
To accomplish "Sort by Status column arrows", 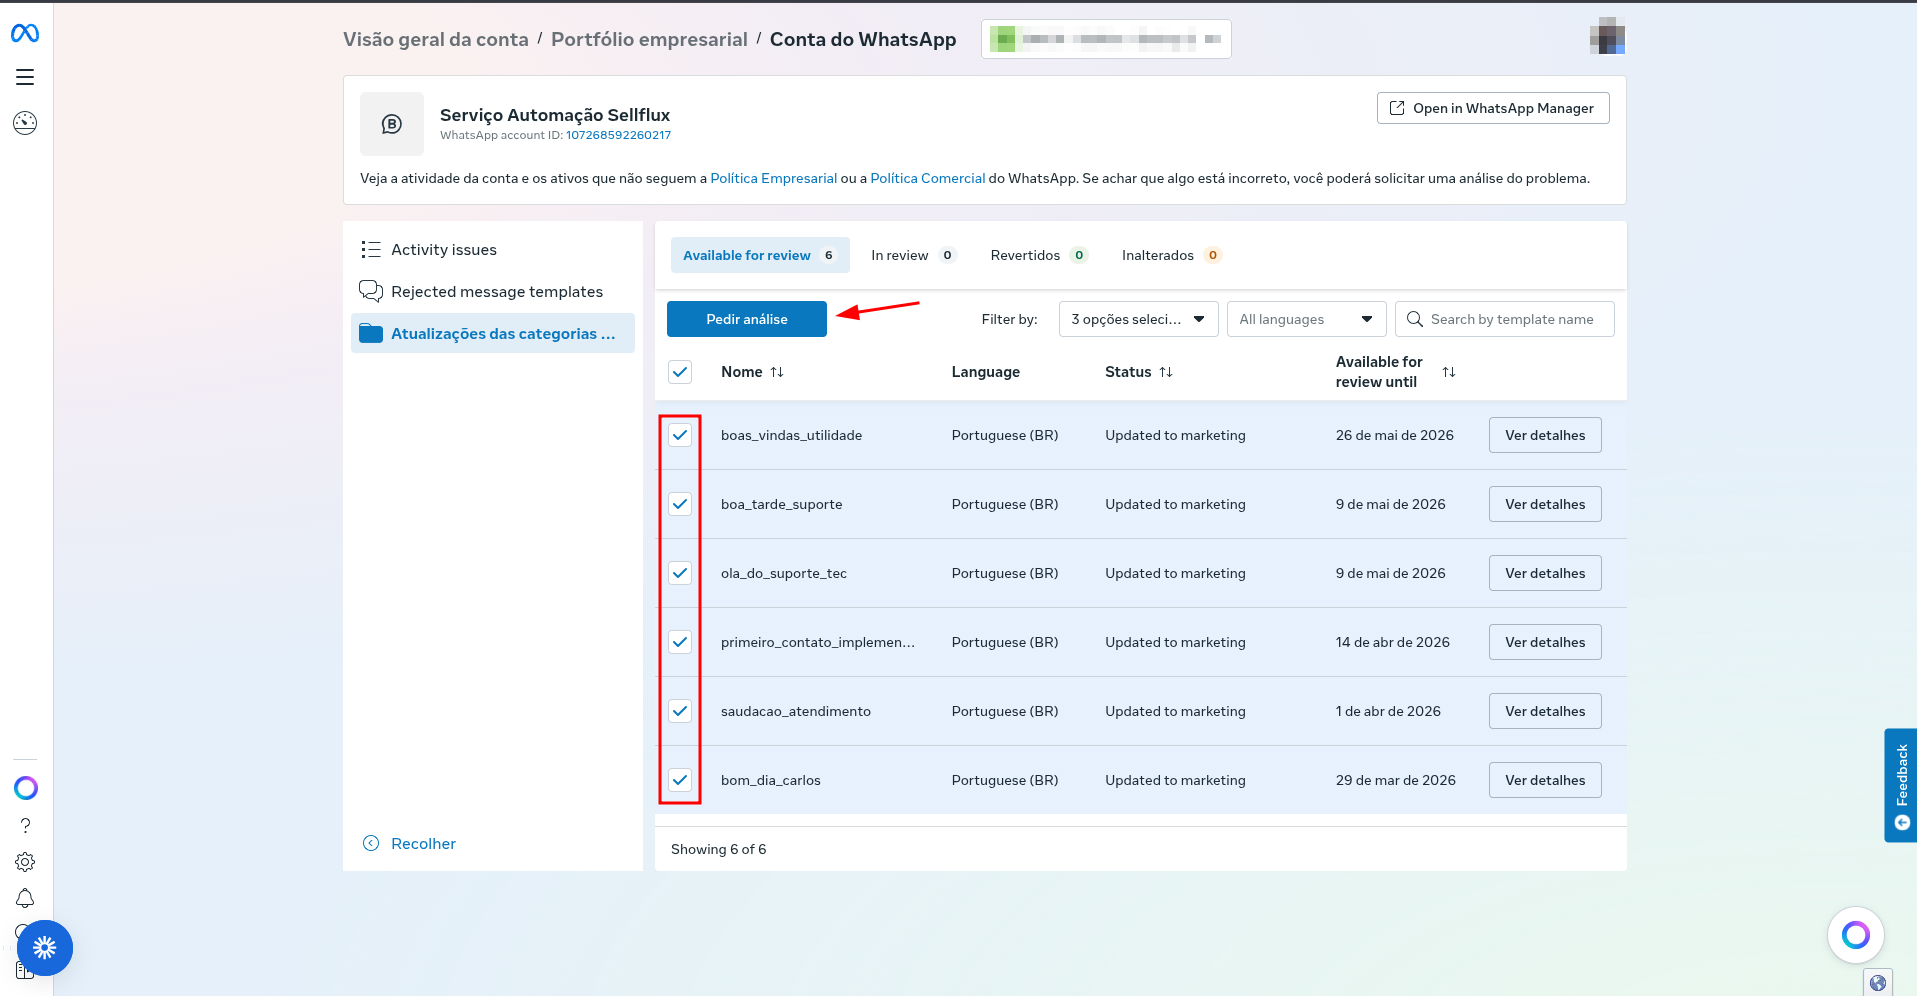I will coord(1166,372).
